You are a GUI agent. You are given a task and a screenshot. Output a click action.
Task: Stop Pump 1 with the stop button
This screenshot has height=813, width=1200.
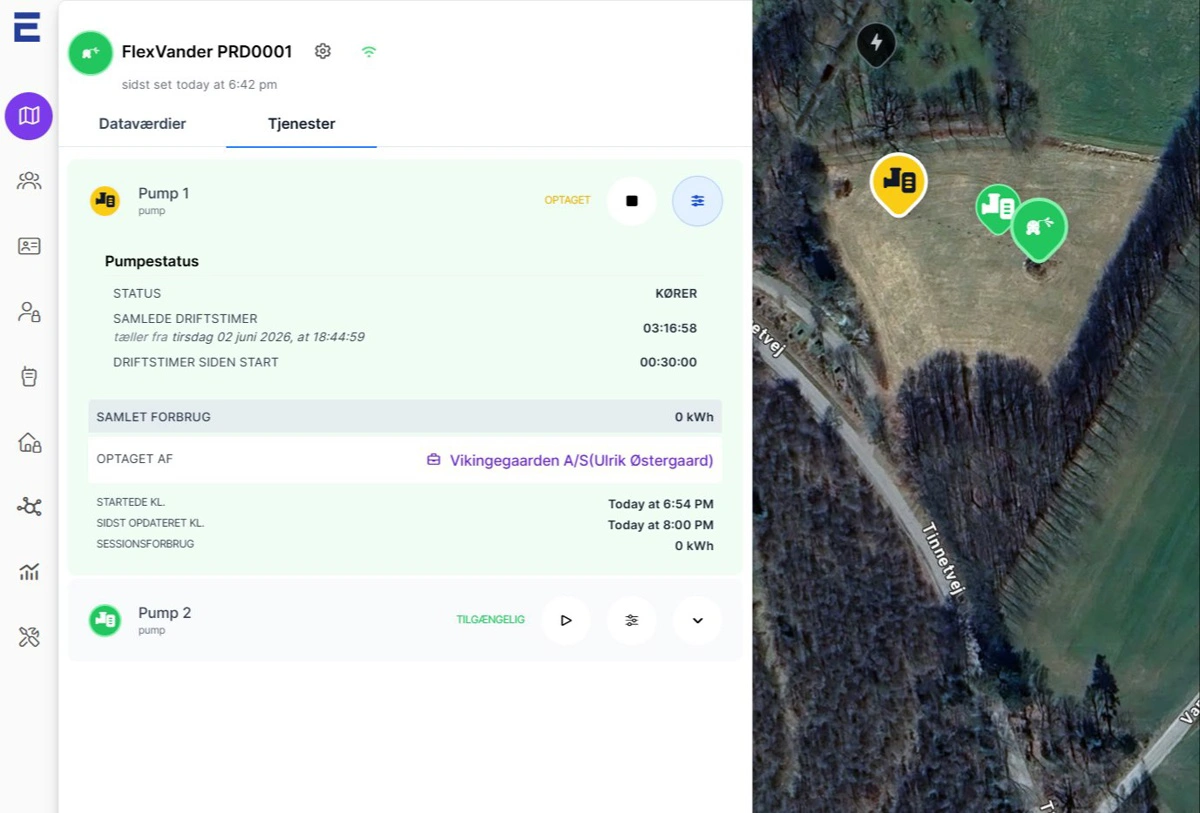pyautogui.click(x=632, y=201)
